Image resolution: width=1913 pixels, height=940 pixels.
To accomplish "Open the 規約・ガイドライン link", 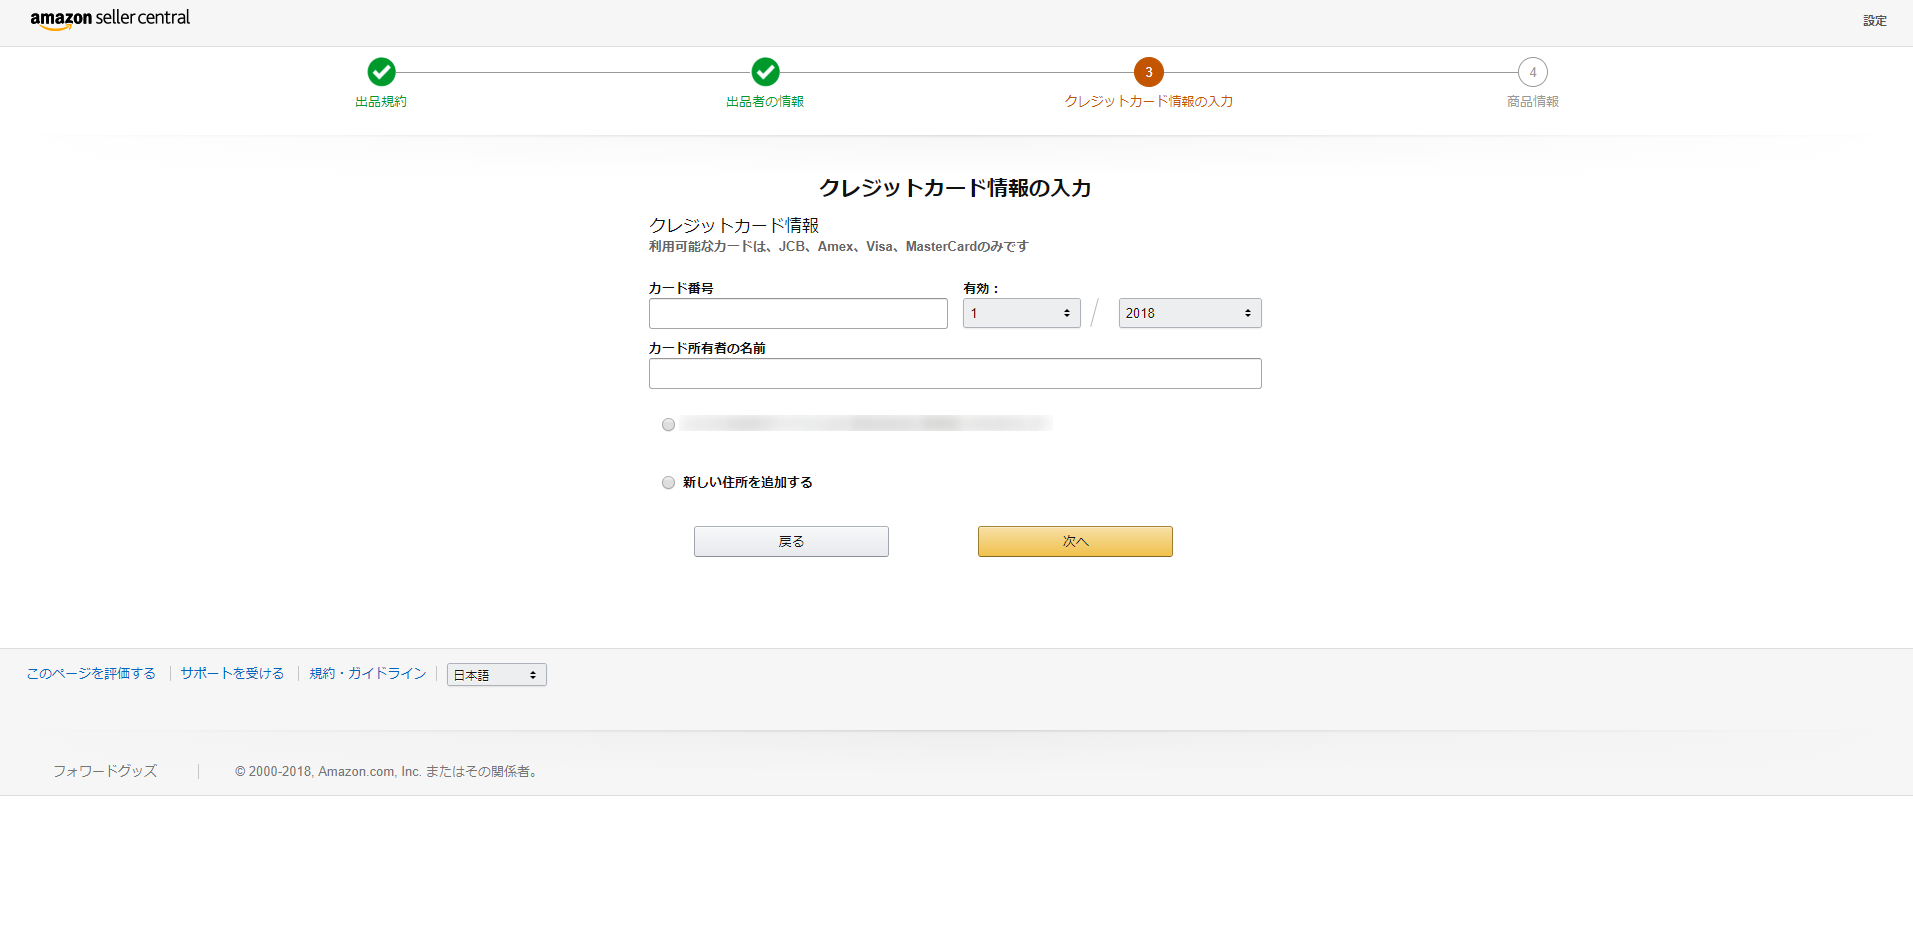I will pos(366,672).
